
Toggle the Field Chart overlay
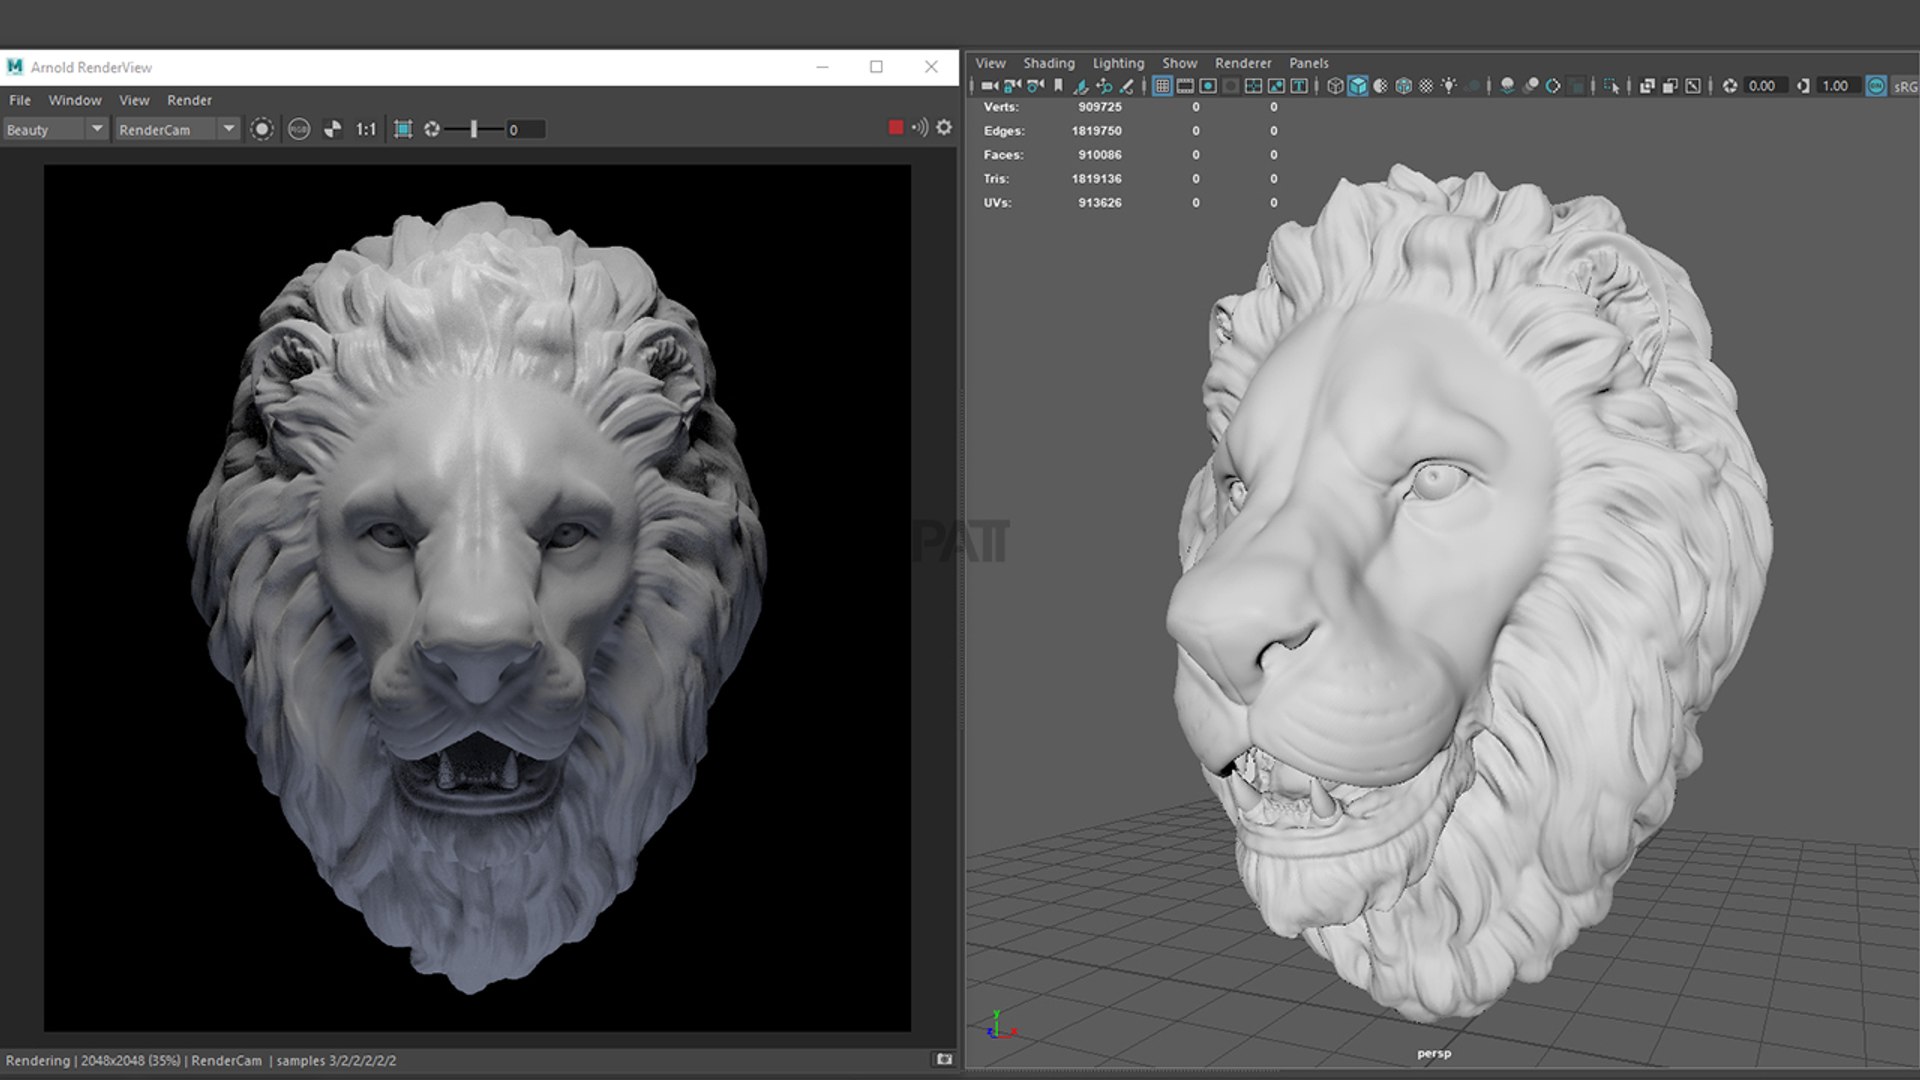pyautogui.click(x=1253, y=86)
